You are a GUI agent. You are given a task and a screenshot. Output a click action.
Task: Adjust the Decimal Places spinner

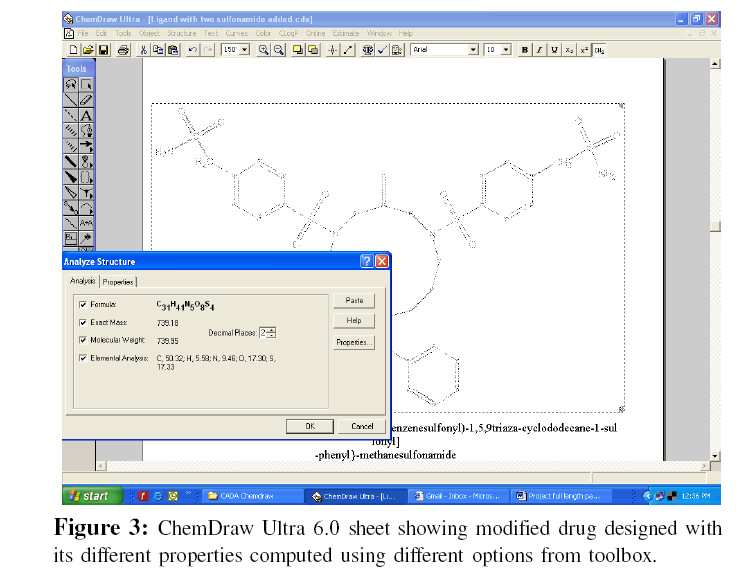tap(272, 332)
